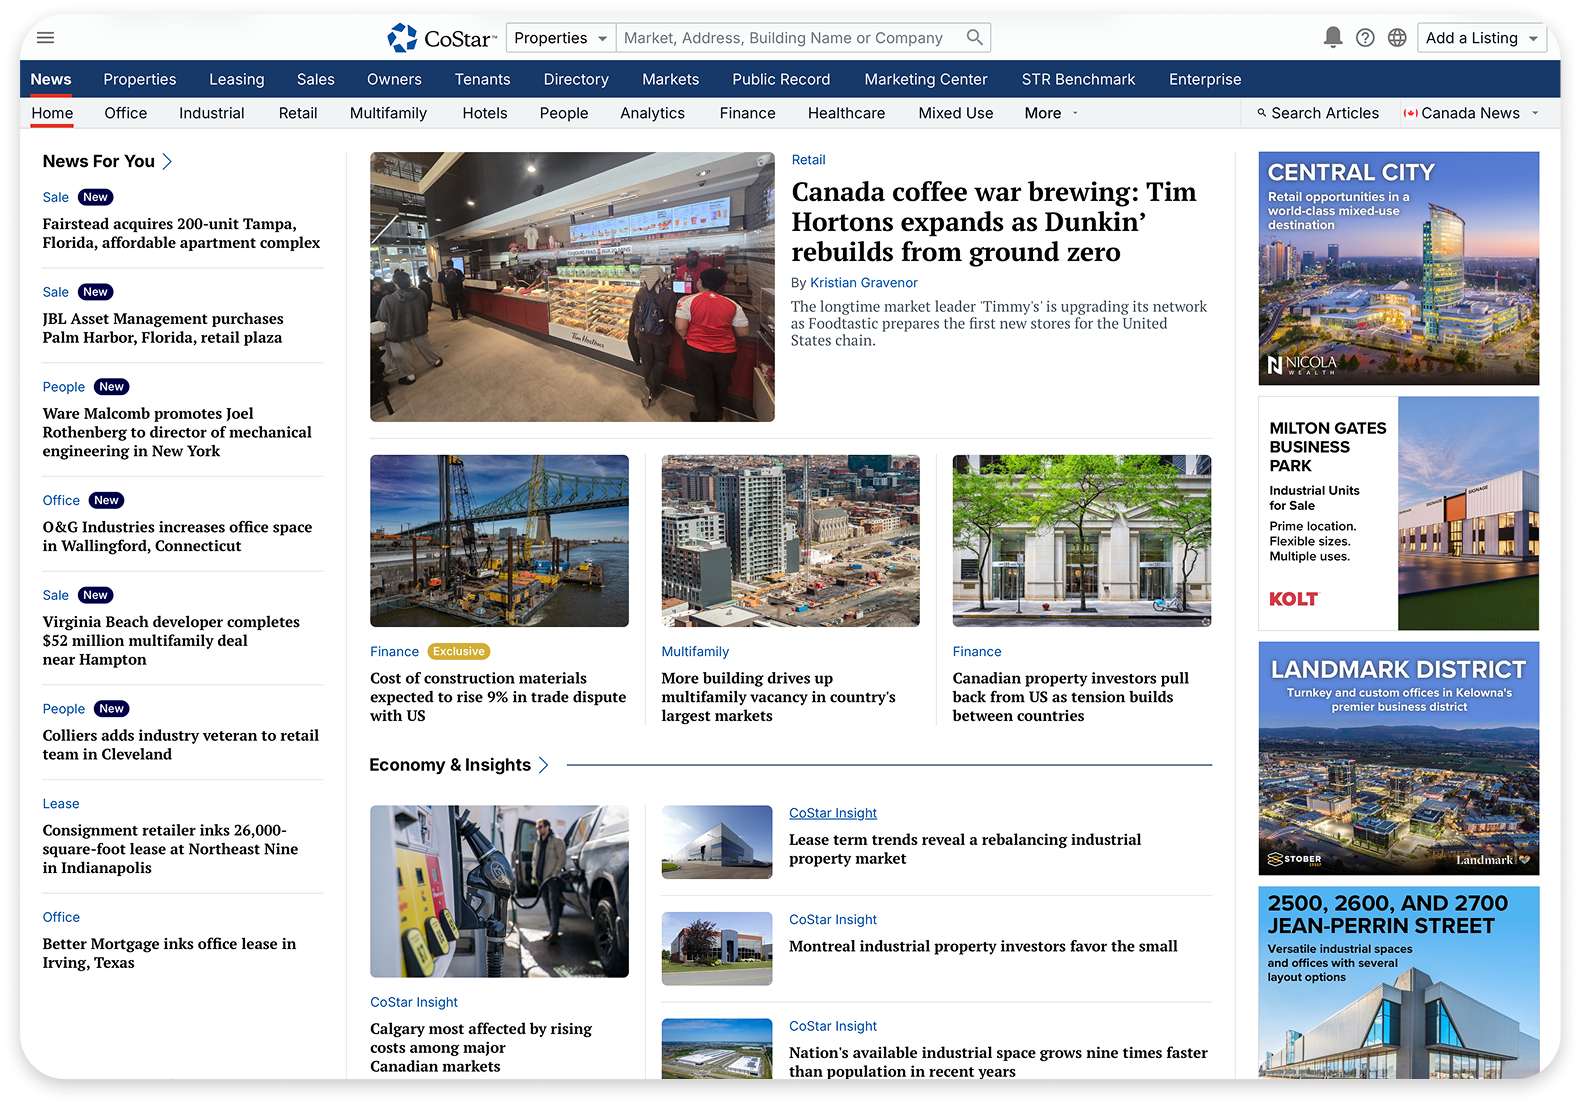Switch to the News tab
The image size is (1581, 1106).
tap(51, 79)
